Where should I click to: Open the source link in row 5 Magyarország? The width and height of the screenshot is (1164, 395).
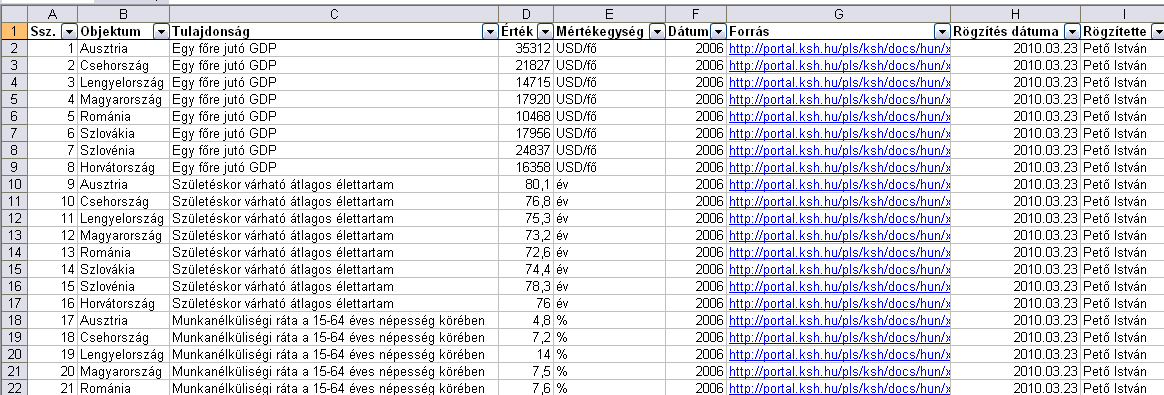(840, 99)
